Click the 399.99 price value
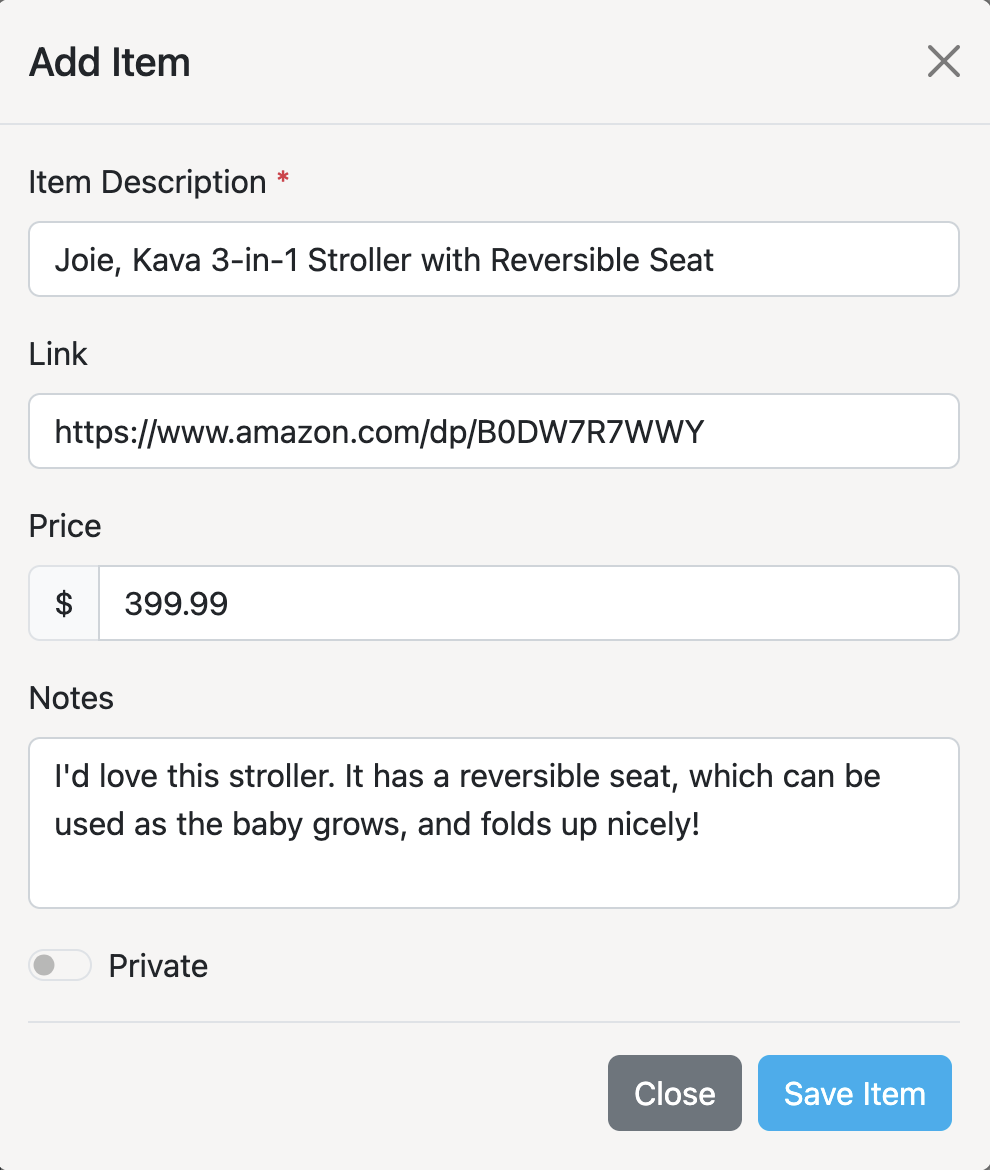 [x=175, y=603]
